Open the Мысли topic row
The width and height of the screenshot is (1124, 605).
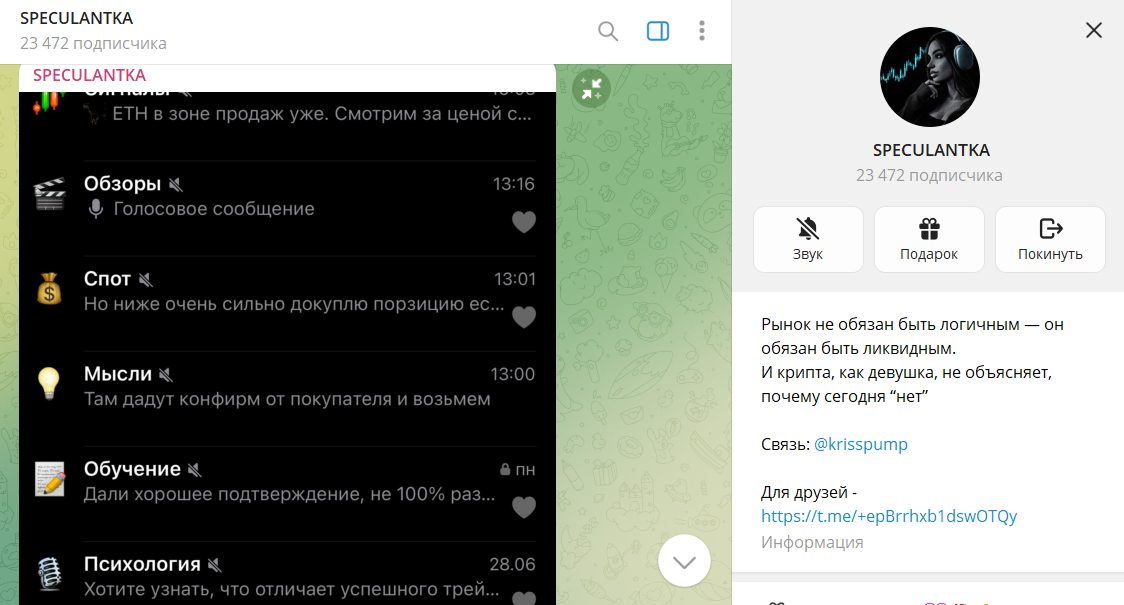285,399
